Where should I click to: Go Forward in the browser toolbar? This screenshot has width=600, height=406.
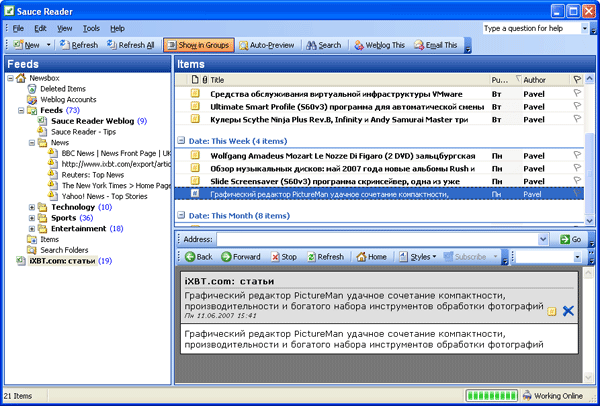click(x=241, y=257)
